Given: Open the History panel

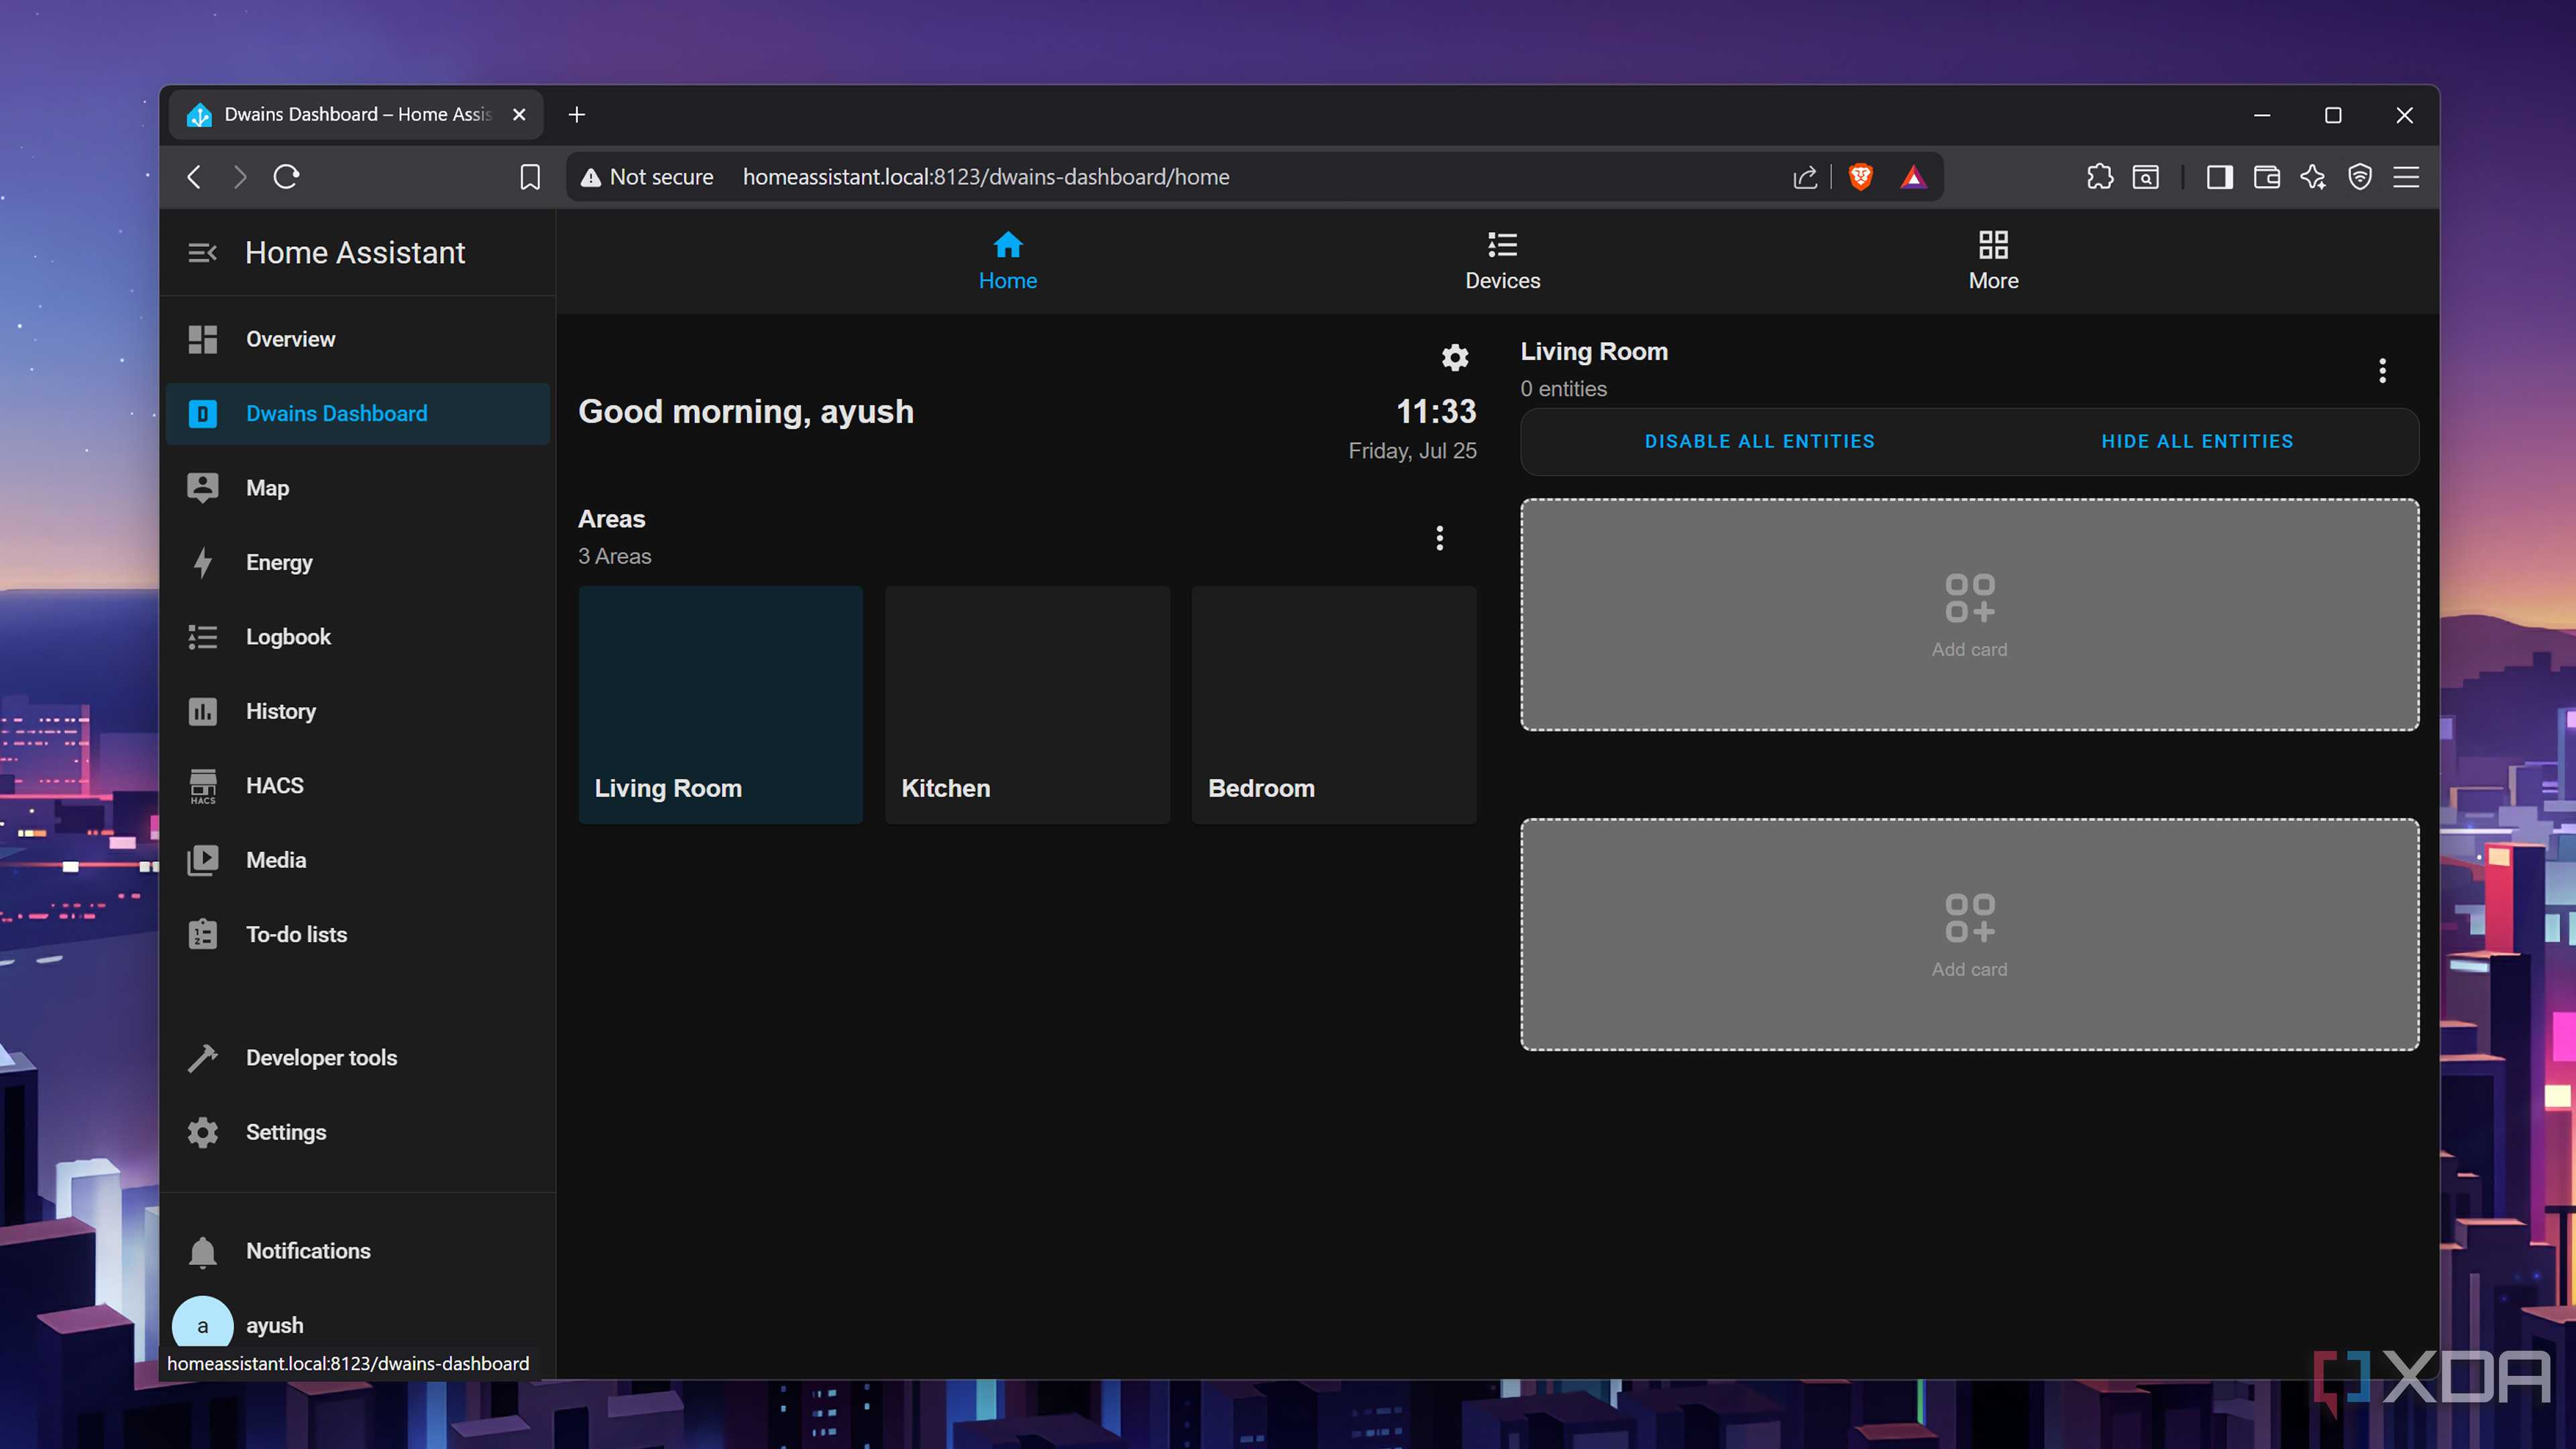Looking at the screenshot, I should click(x=357, y=711).
